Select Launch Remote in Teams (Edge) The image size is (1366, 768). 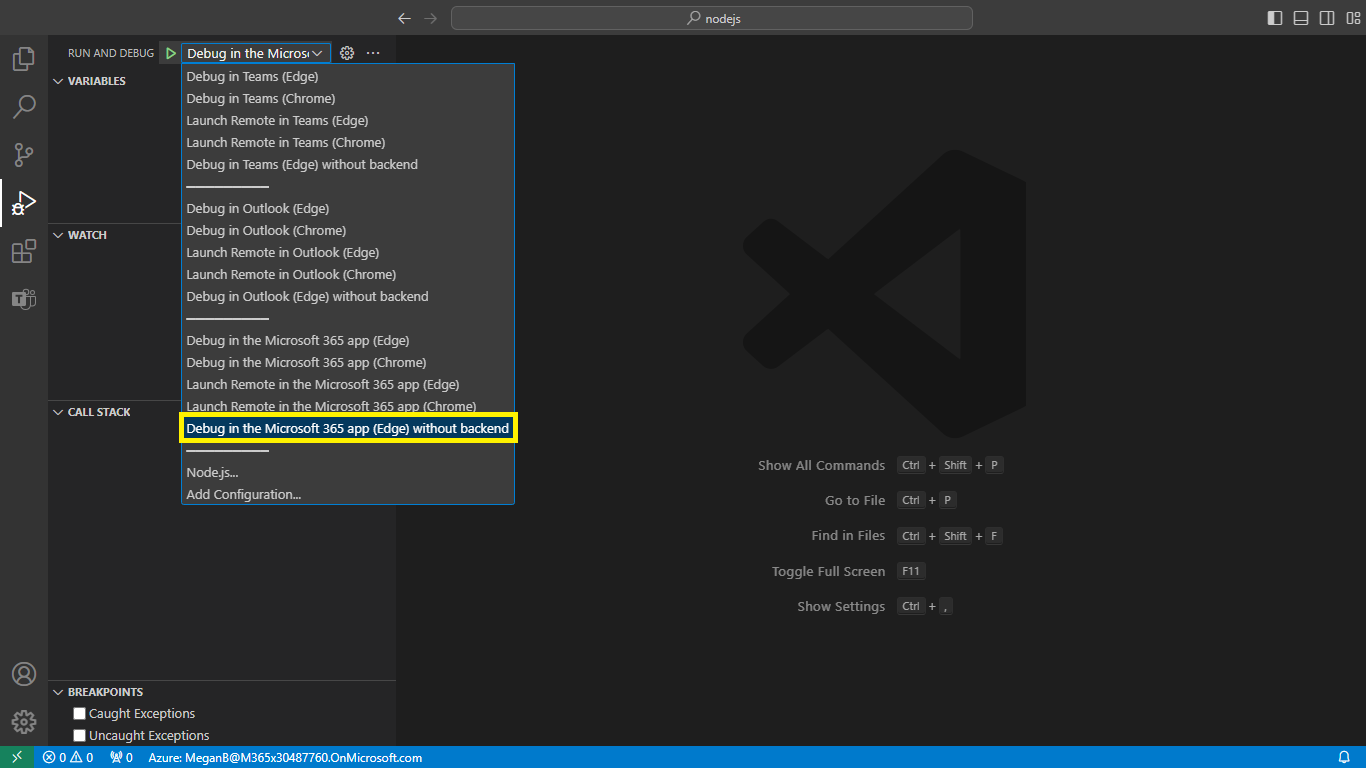click(x=348, y=120)
